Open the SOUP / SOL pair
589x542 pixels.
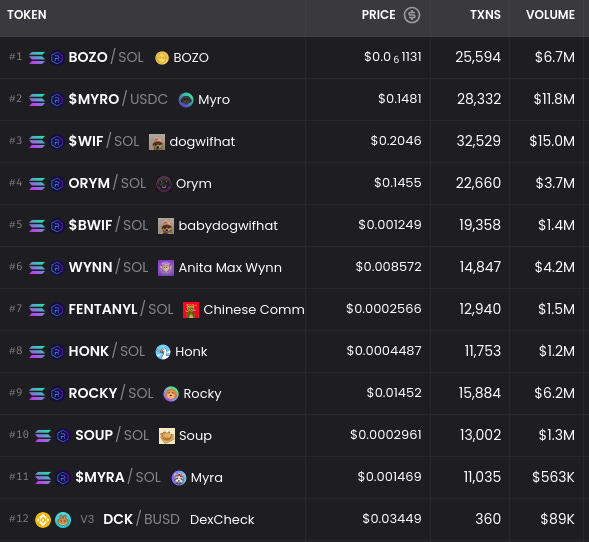click(112, 436)
